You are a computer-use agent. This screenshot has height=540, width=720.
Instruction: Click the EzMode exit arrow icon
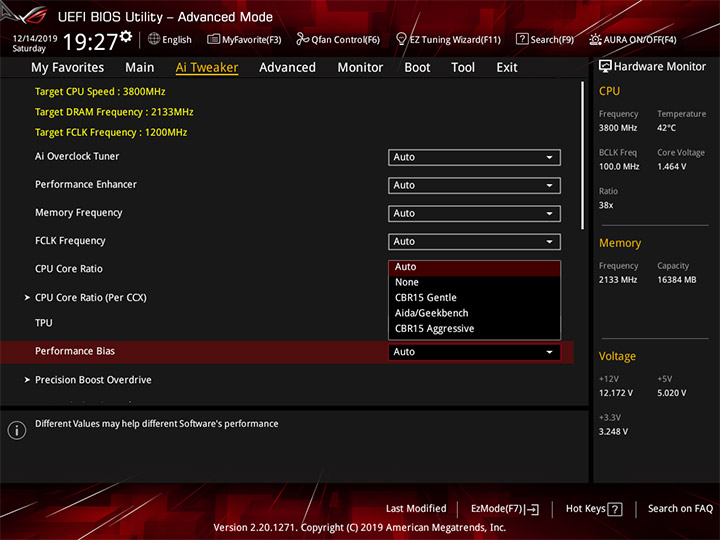(532, 509)
